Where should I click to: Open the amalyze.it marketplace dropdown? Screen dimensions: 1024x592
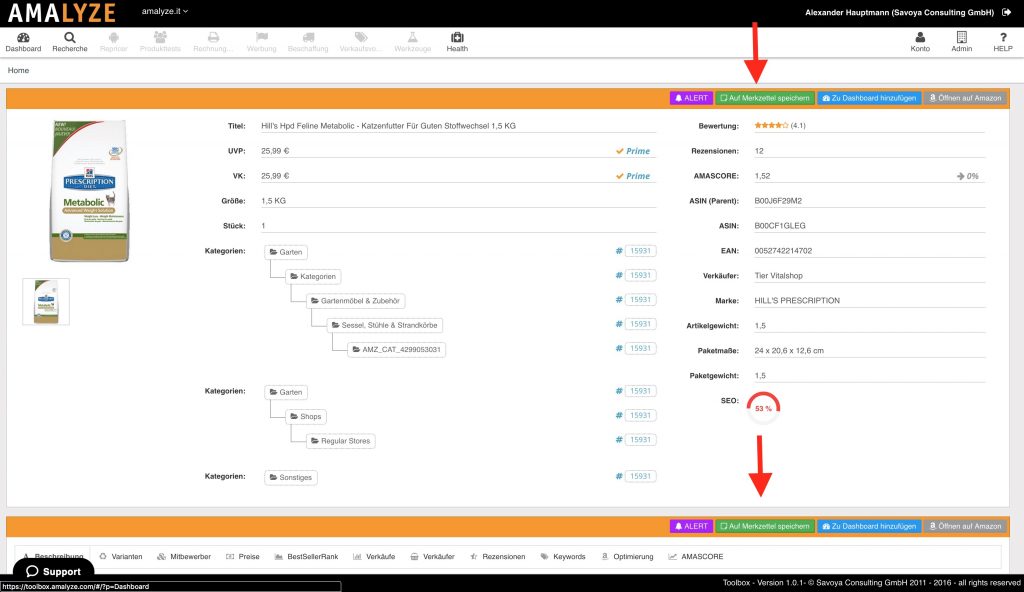pos(165,11)
